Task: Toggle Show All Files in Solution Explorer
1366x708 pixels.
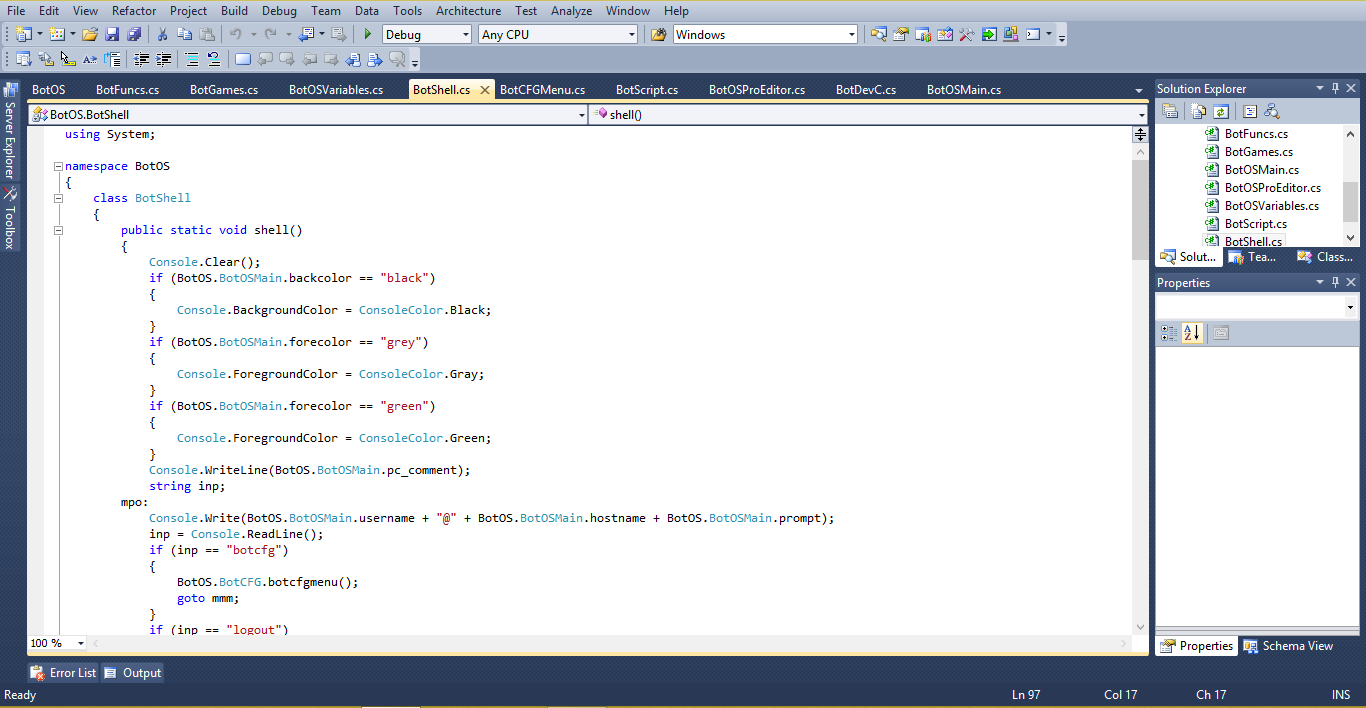Action: [x=1198, y=110]
